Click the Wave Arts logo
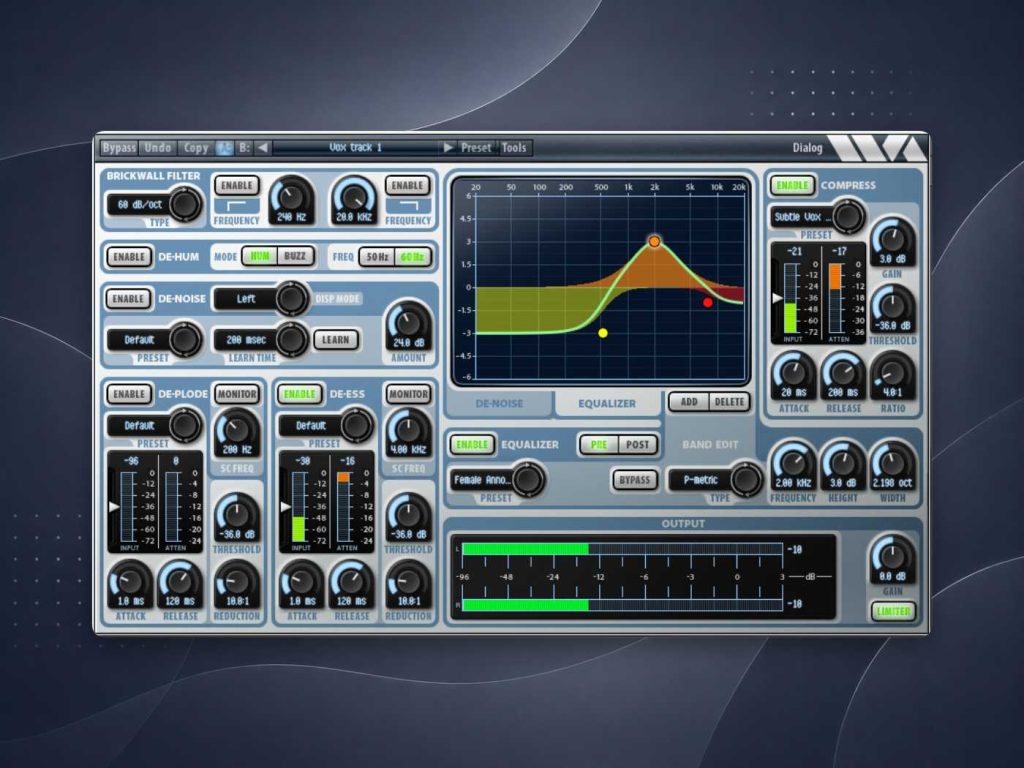This screenshot has height=768, width=1024. [877, 148]
